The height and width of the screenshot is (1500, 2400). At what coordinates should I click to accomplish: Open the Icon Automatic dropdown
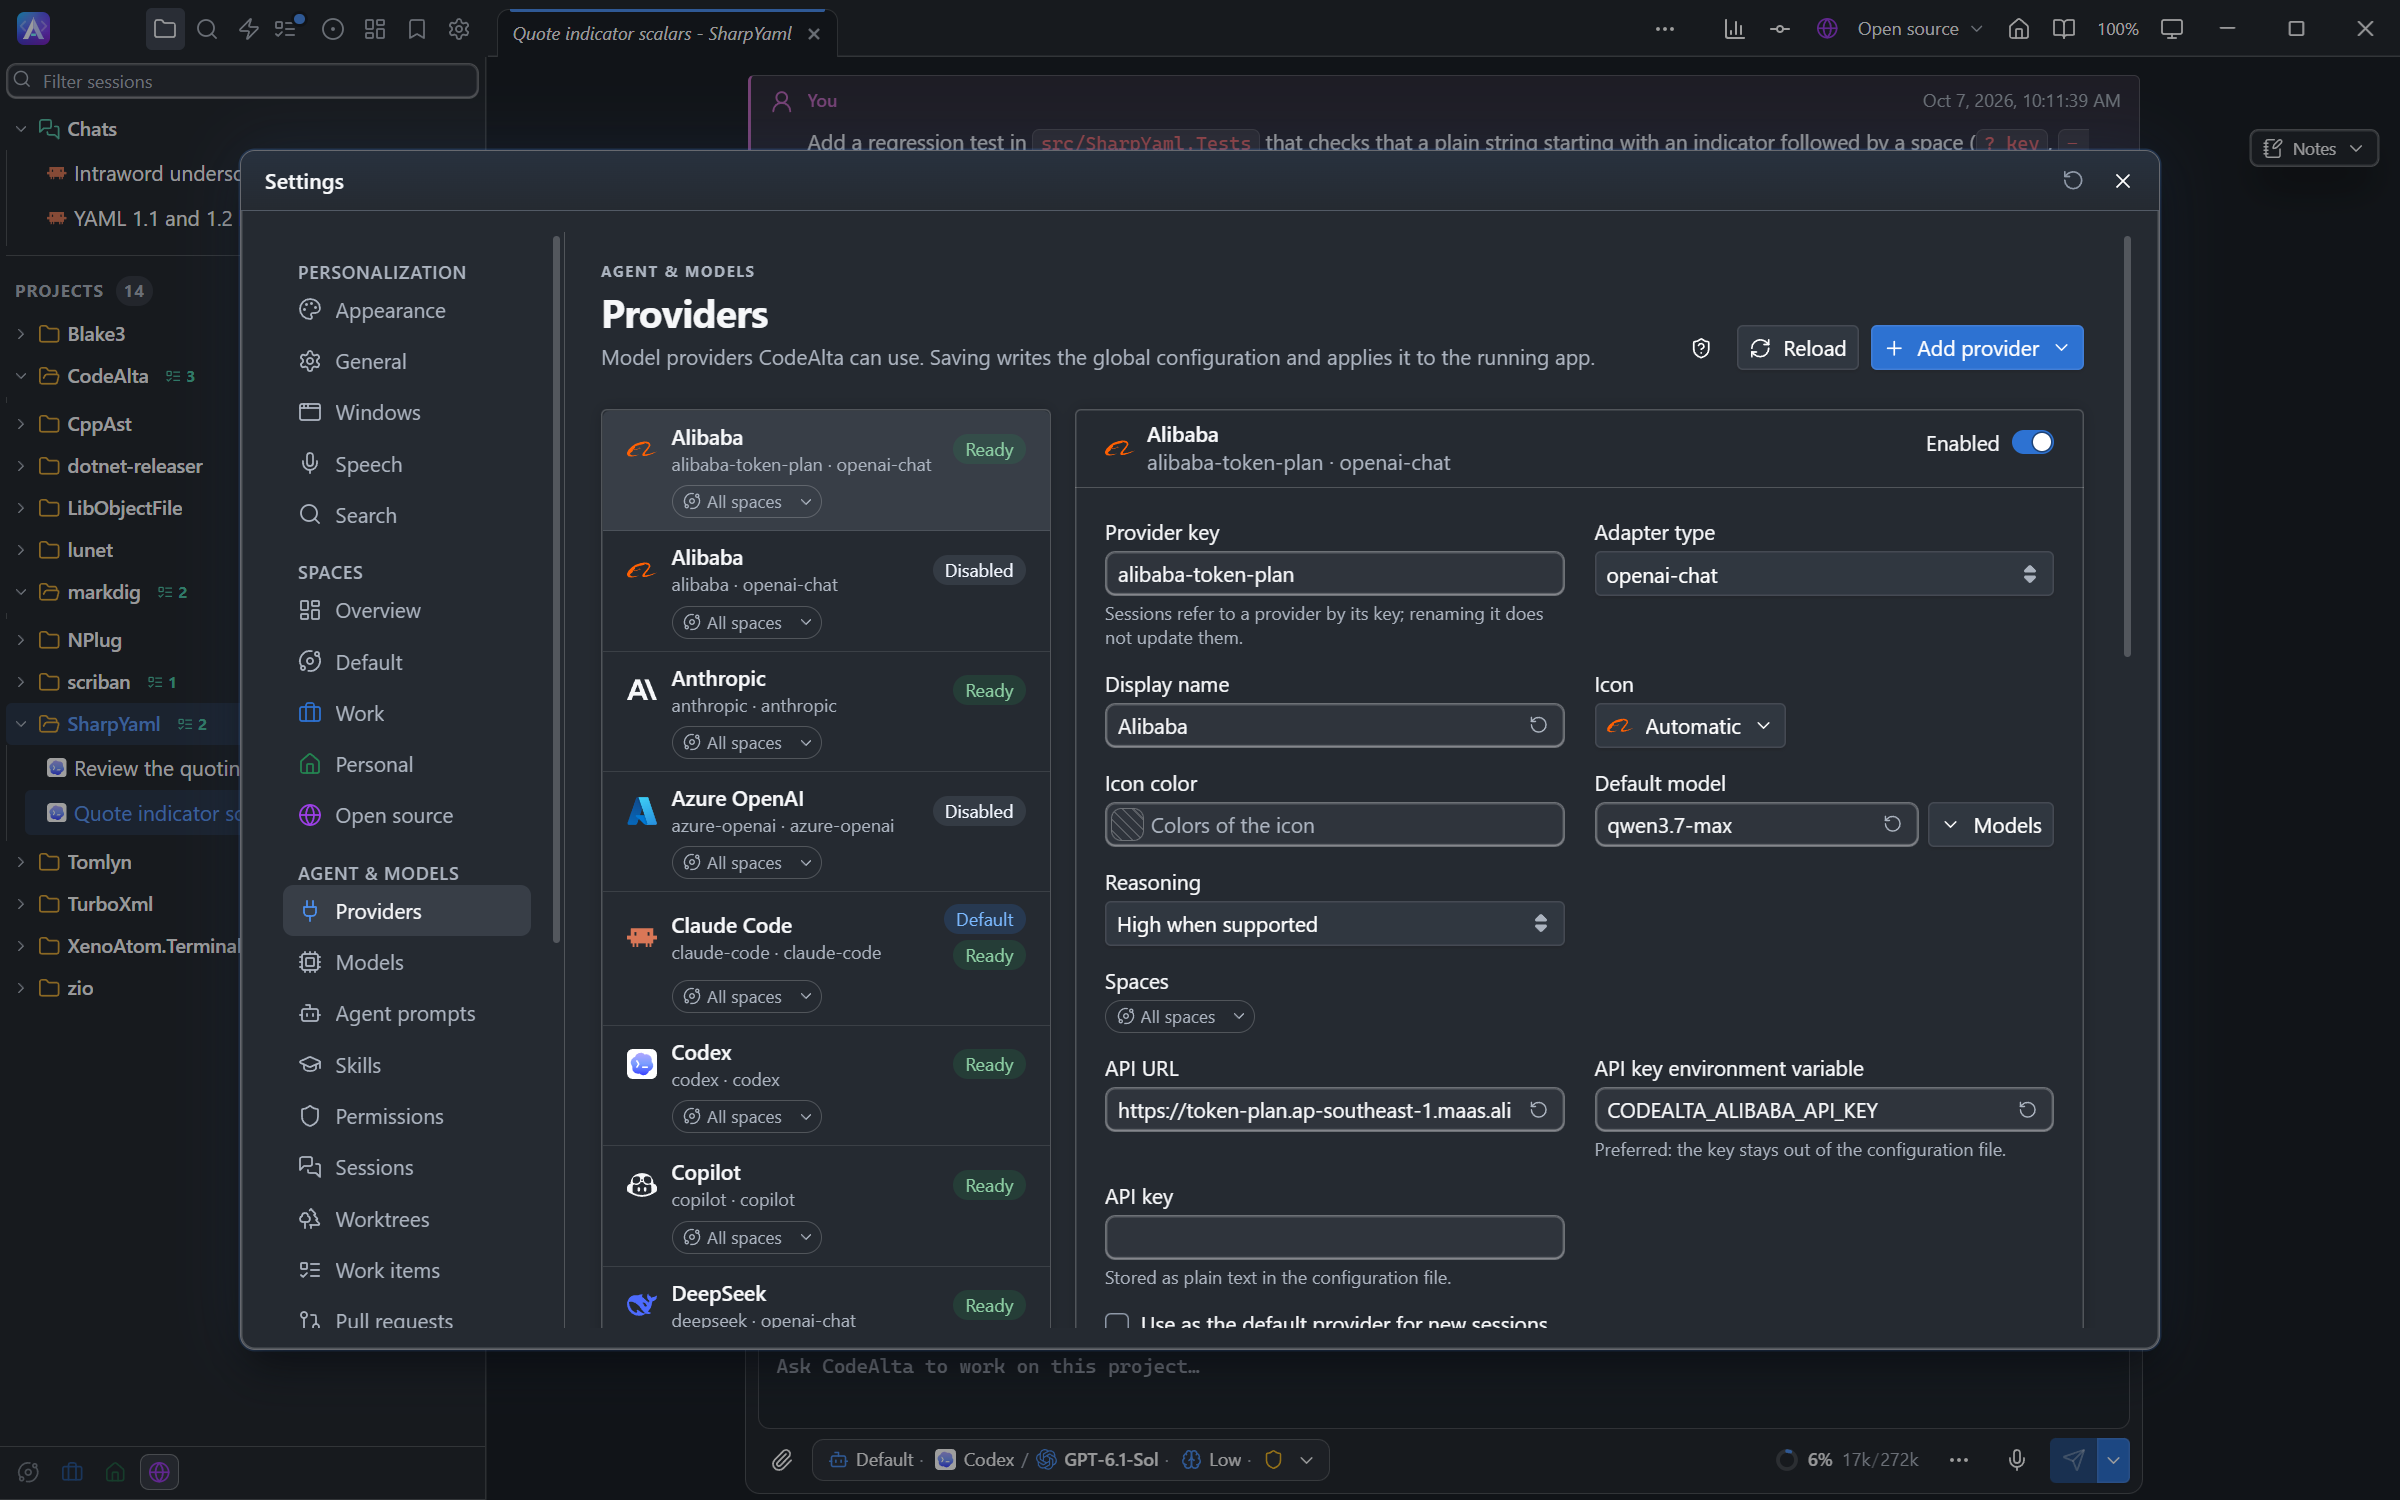pyautogui.click(x=1689, y=726)
